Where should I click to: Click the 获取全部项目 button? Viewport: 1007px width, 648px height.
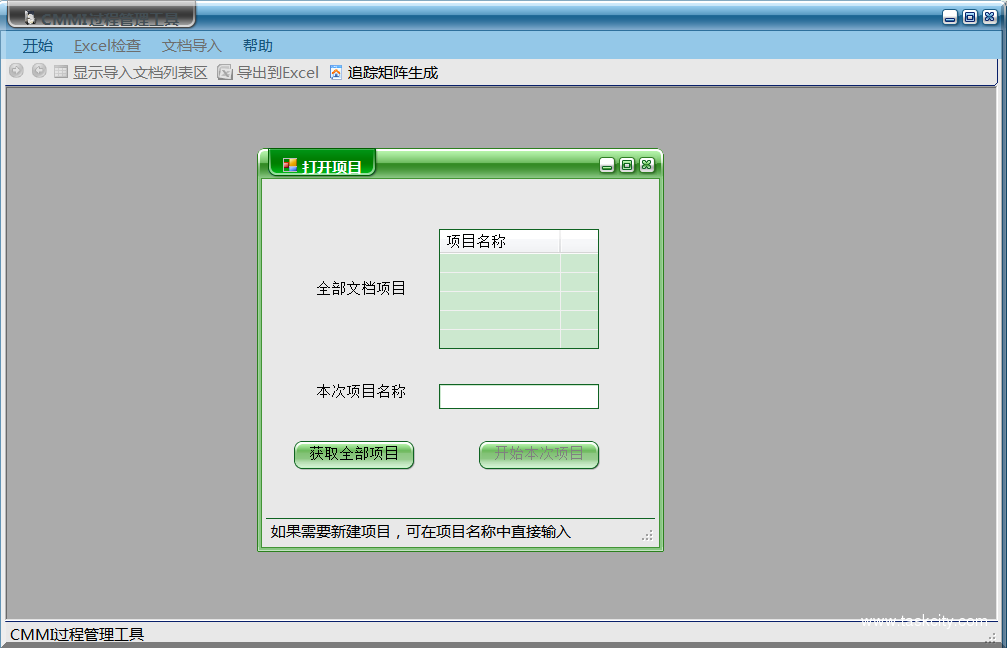(353, 455)
